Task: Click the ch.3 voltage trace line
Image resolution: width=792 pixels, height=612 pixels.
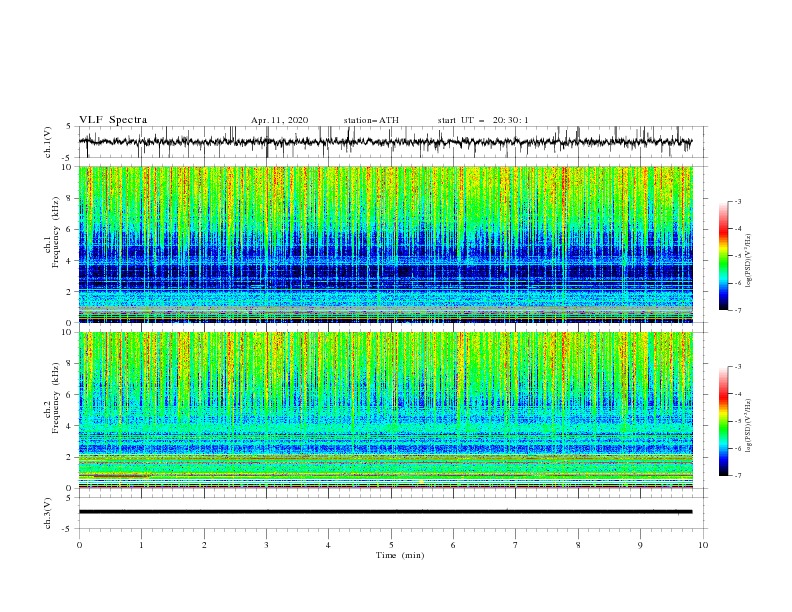Action: pos(385,512)
